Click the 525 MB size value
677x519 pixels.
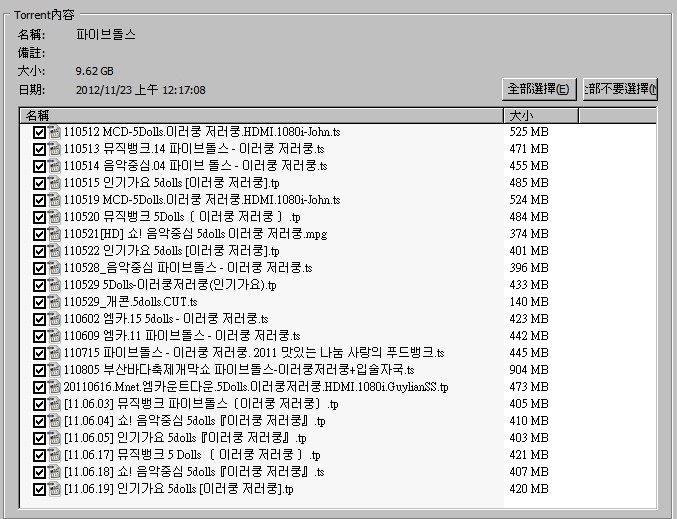coord(529,132)
